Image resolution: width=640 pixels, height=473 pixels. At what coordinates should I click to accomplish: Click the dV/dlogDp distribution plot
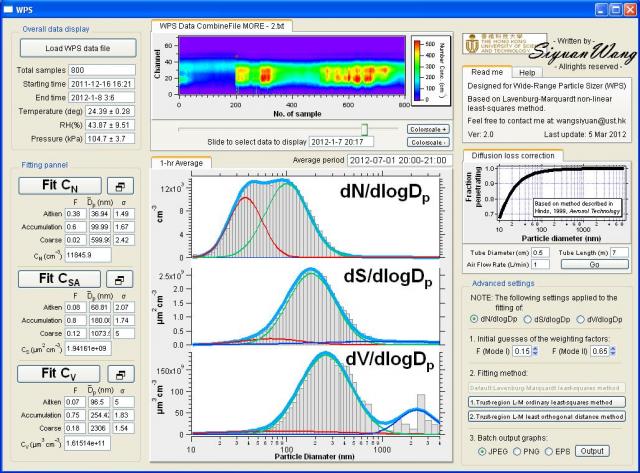pos(316,393)
